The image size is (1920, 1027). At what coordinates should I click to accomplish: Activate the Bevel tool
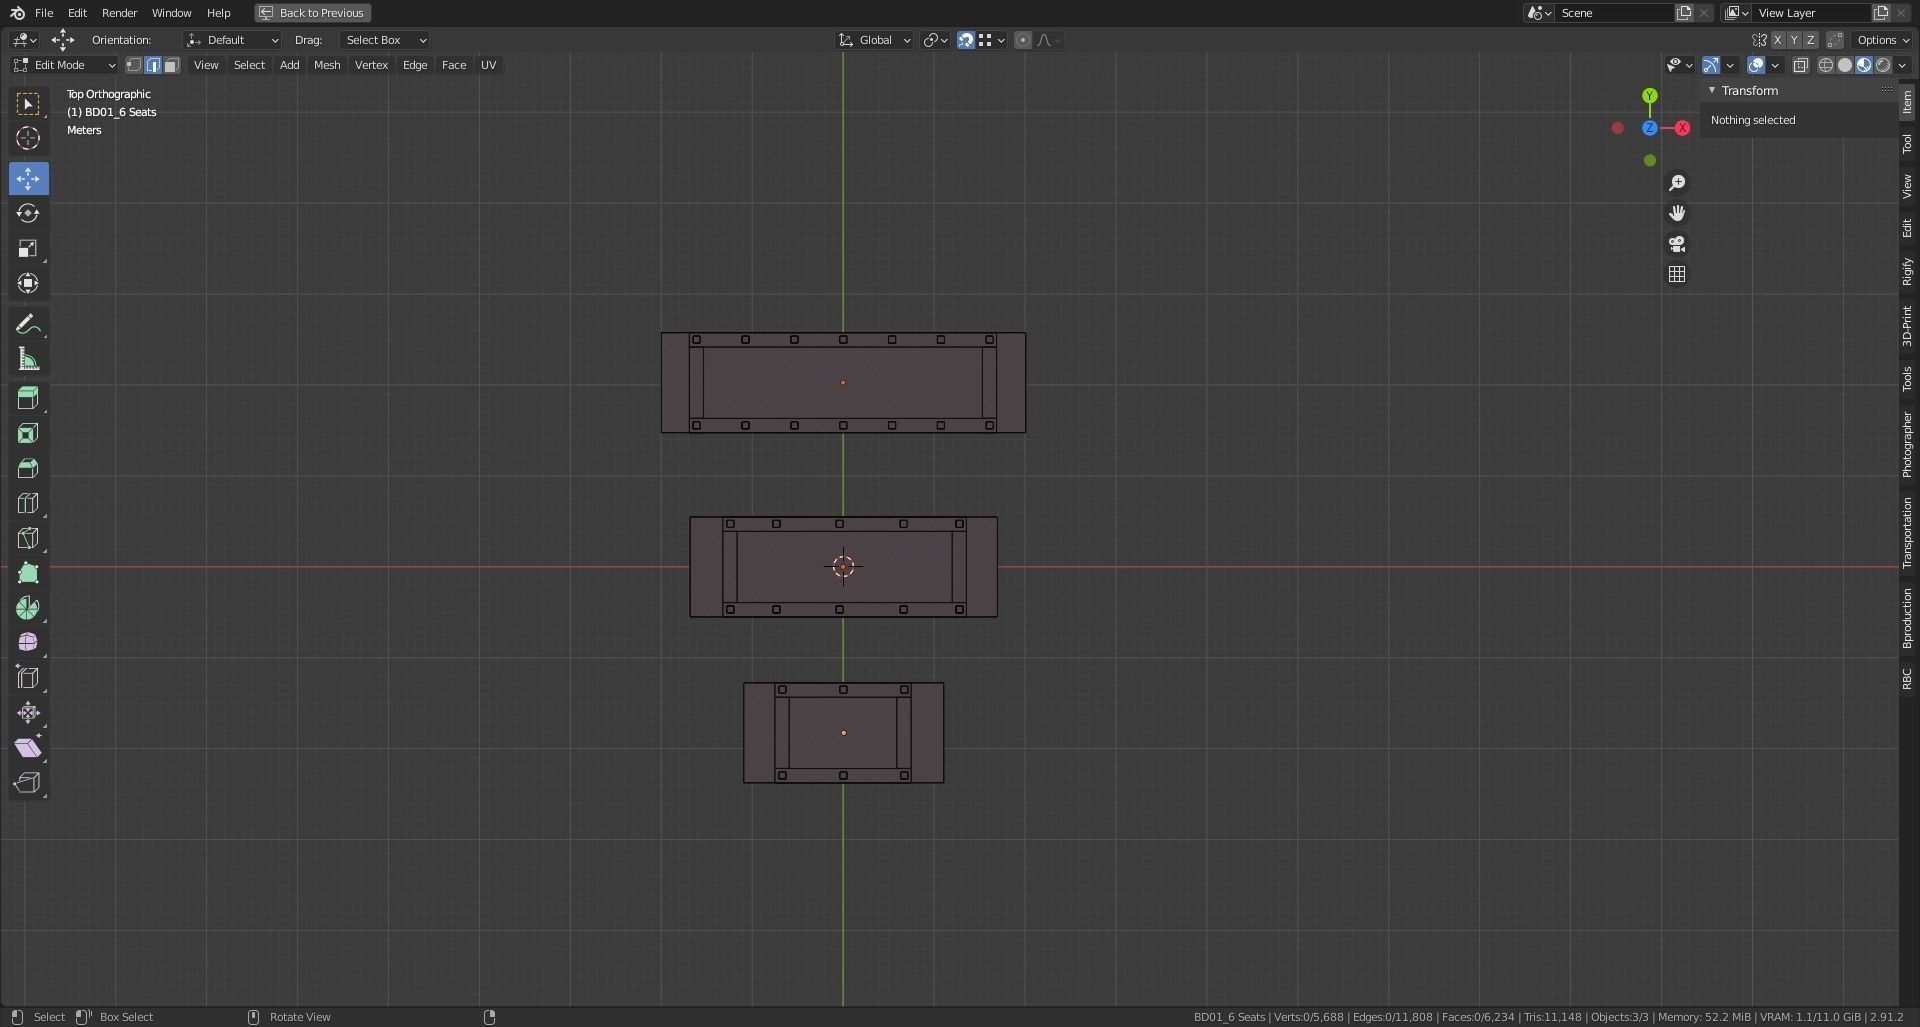click(28, 469)
